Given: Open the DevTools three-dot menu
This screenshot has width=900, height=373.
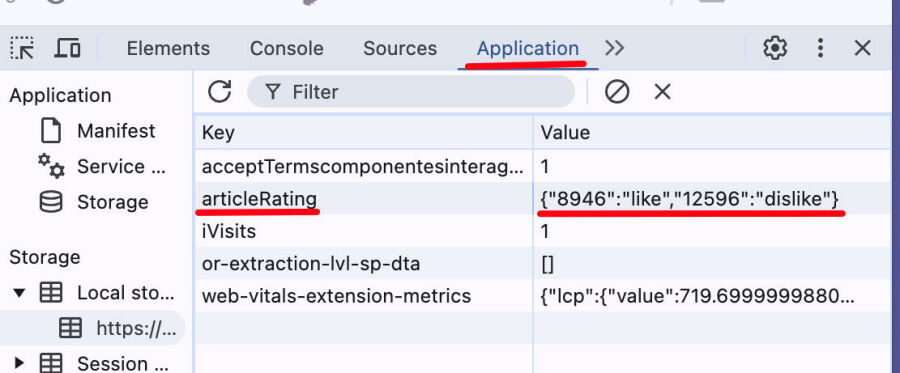Looking at the screenshot, I should (821, 48).
